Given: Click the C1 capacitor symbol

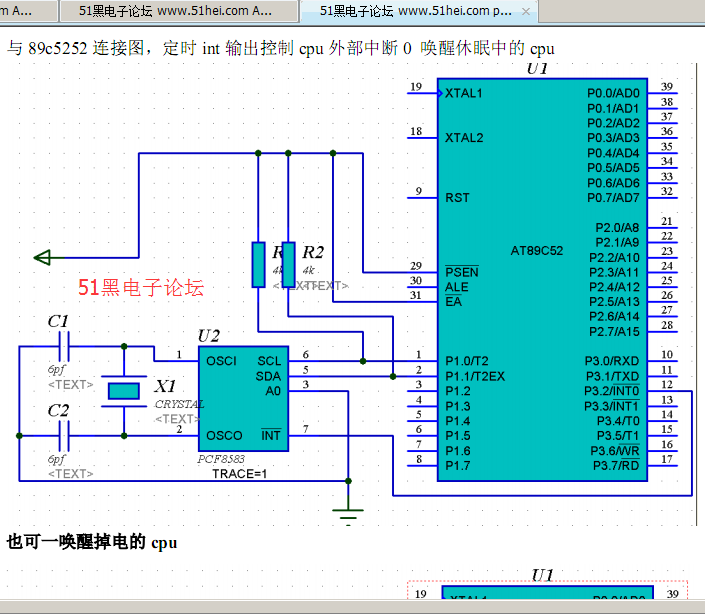Looking at the screenshot, I should (x=64, y=347).
